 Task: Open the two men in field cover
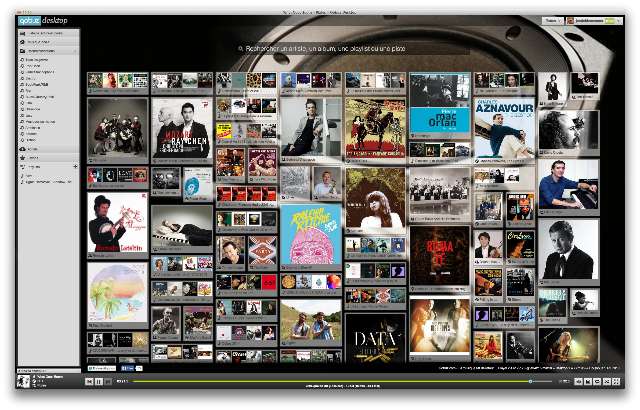point(311,321)
